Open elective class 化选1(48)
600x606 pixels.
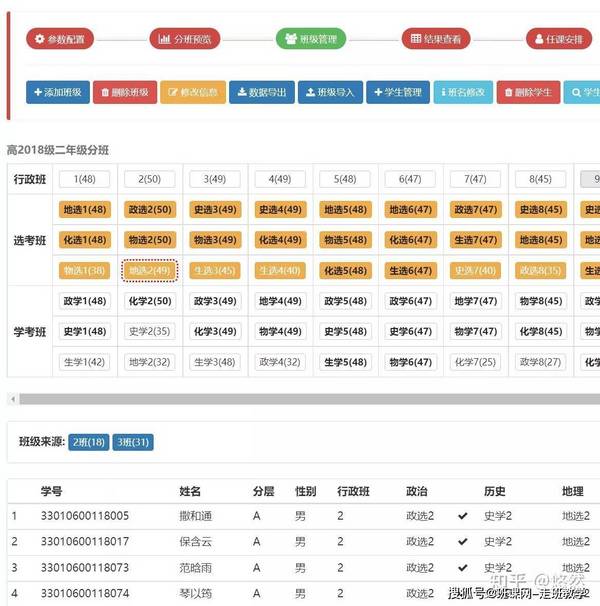[85, 240]
